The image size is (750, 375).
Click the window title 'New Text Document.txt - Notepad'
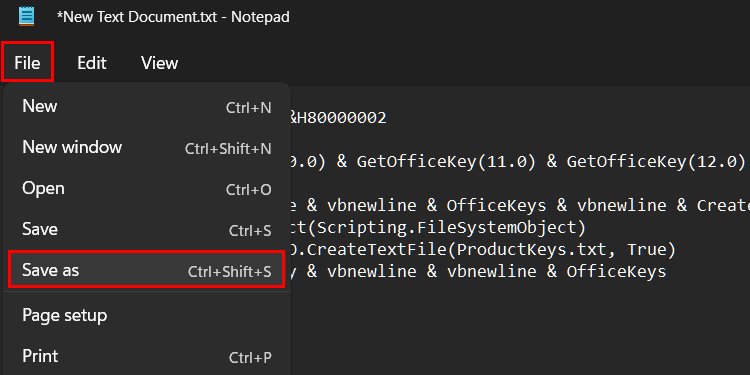pos(173,17)
